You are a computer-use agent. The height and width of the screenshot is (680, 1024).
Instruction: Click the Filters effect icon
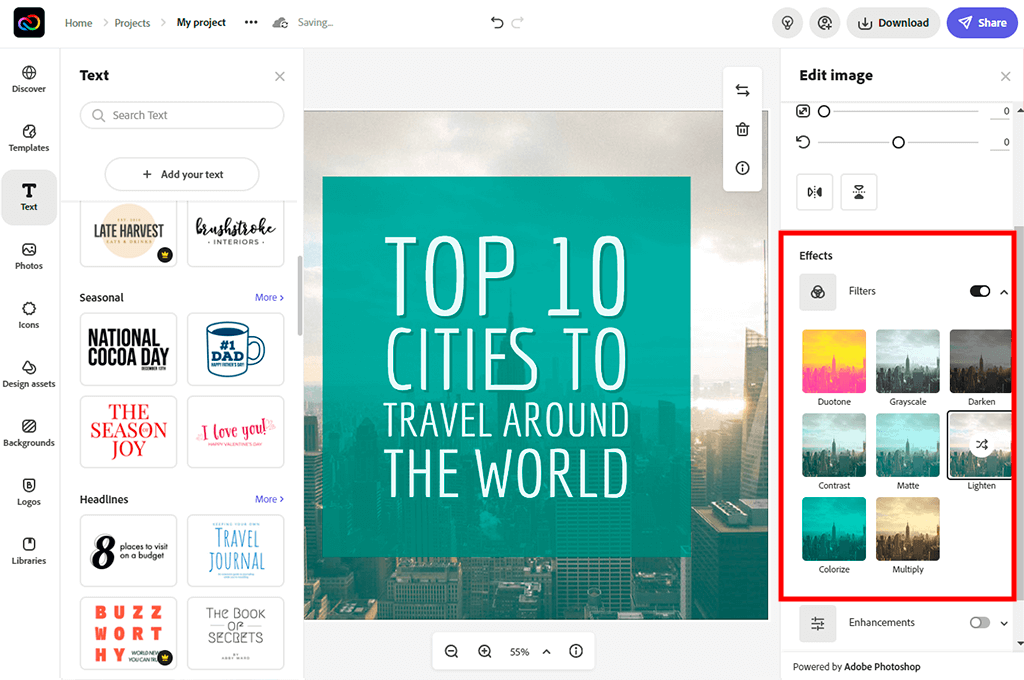[818, 291]
